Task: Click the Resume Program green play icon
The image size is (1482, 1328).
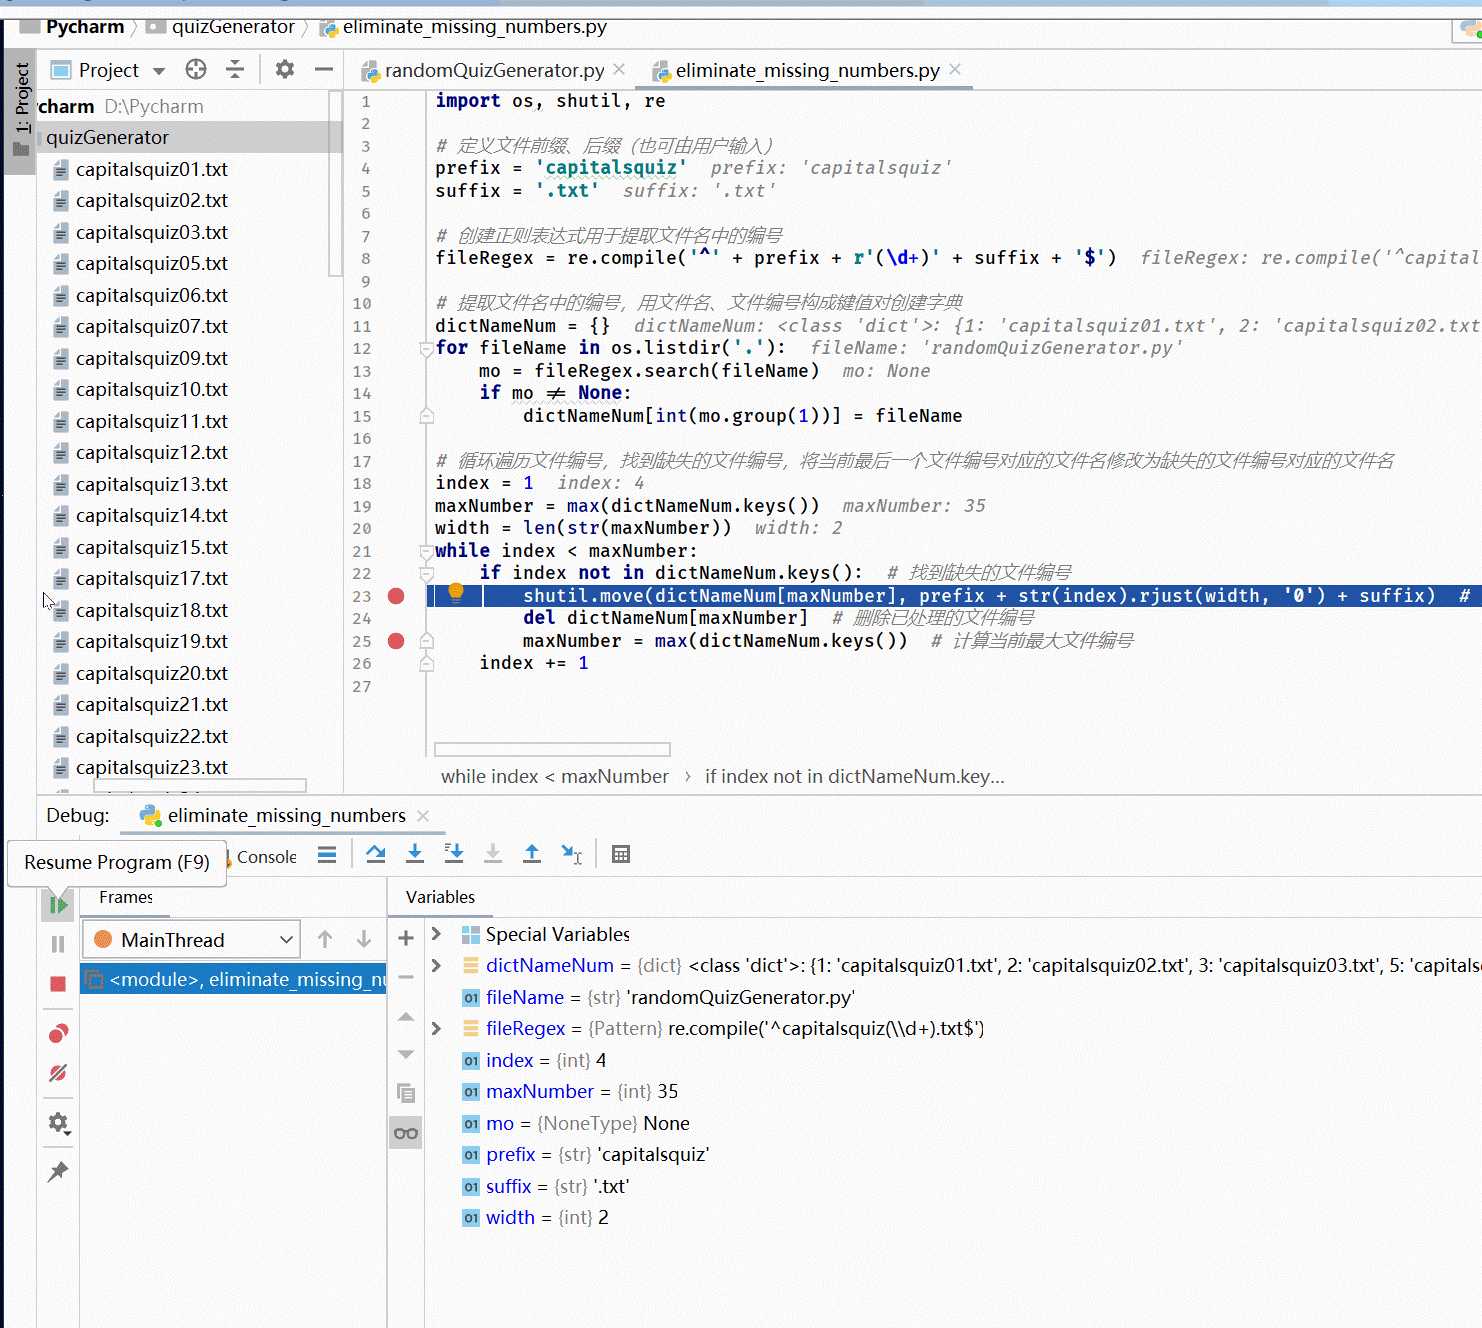Action: pos(58,905)
